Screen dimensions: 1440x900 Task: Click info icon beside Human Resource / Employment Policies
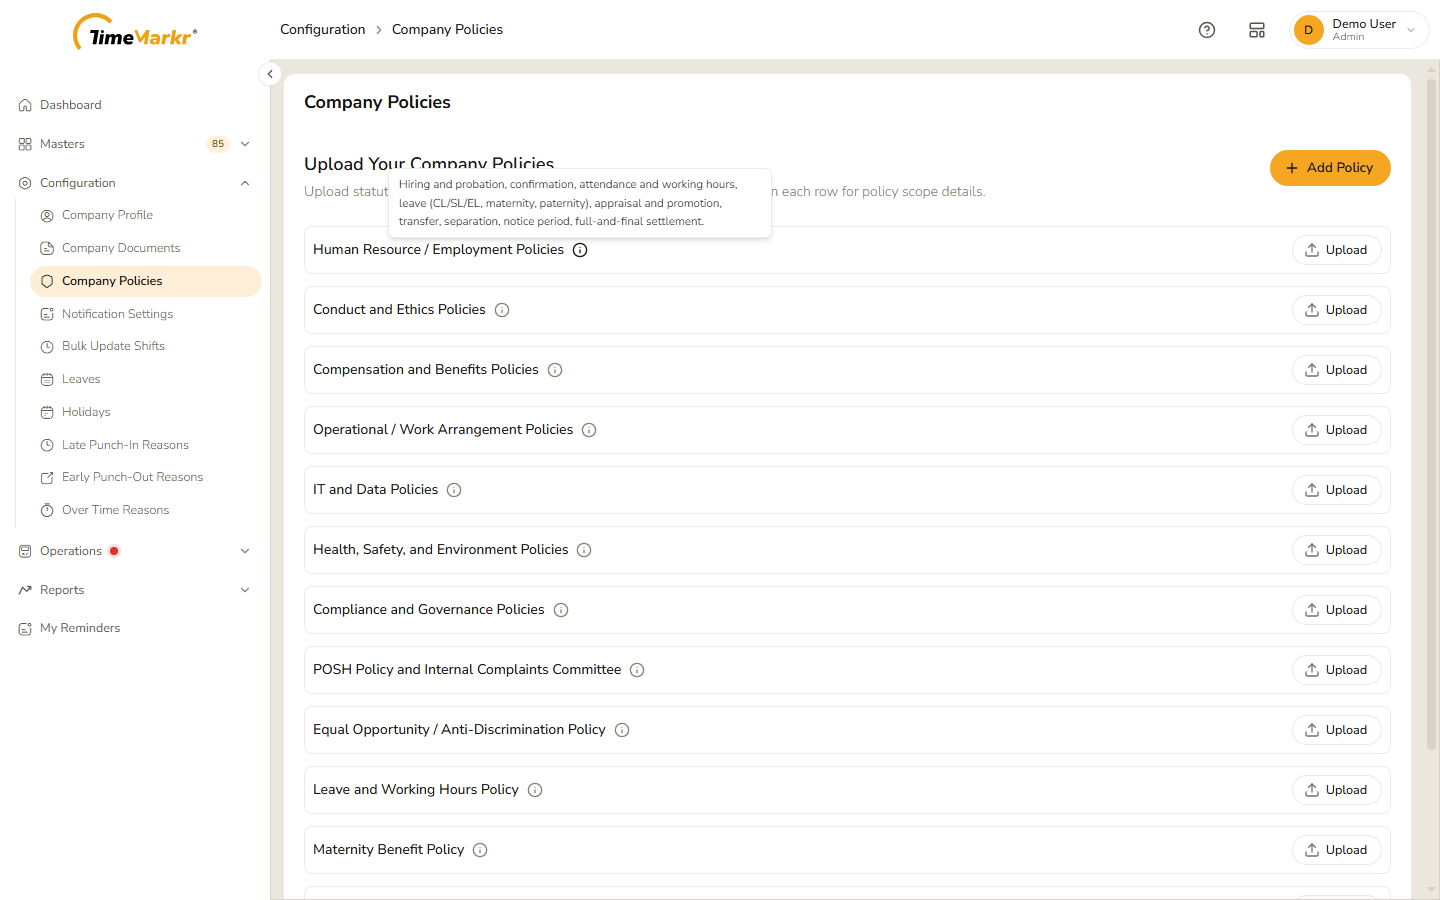[580, 250]
